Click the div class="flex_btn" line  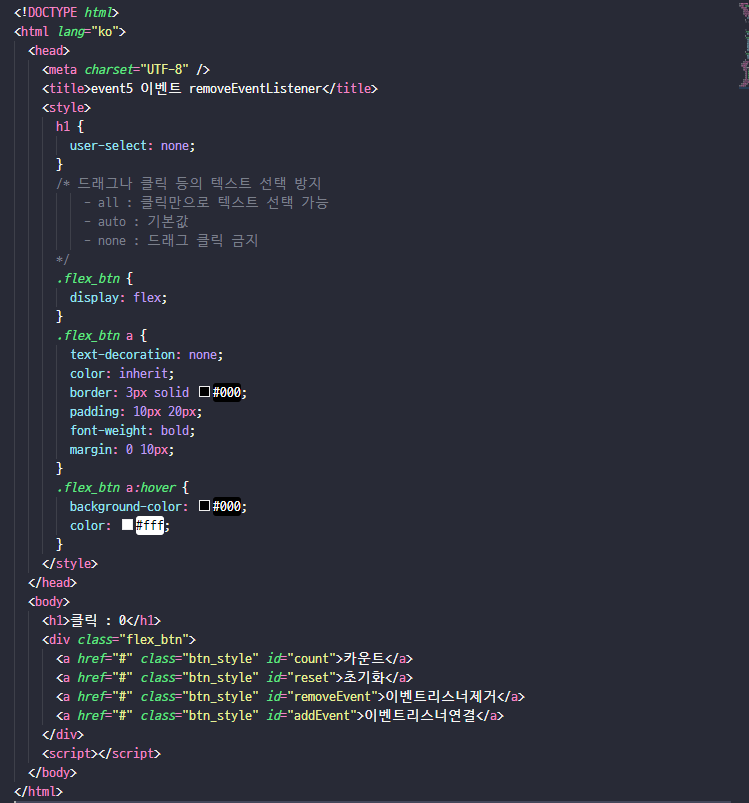click(x=119, y=639)
